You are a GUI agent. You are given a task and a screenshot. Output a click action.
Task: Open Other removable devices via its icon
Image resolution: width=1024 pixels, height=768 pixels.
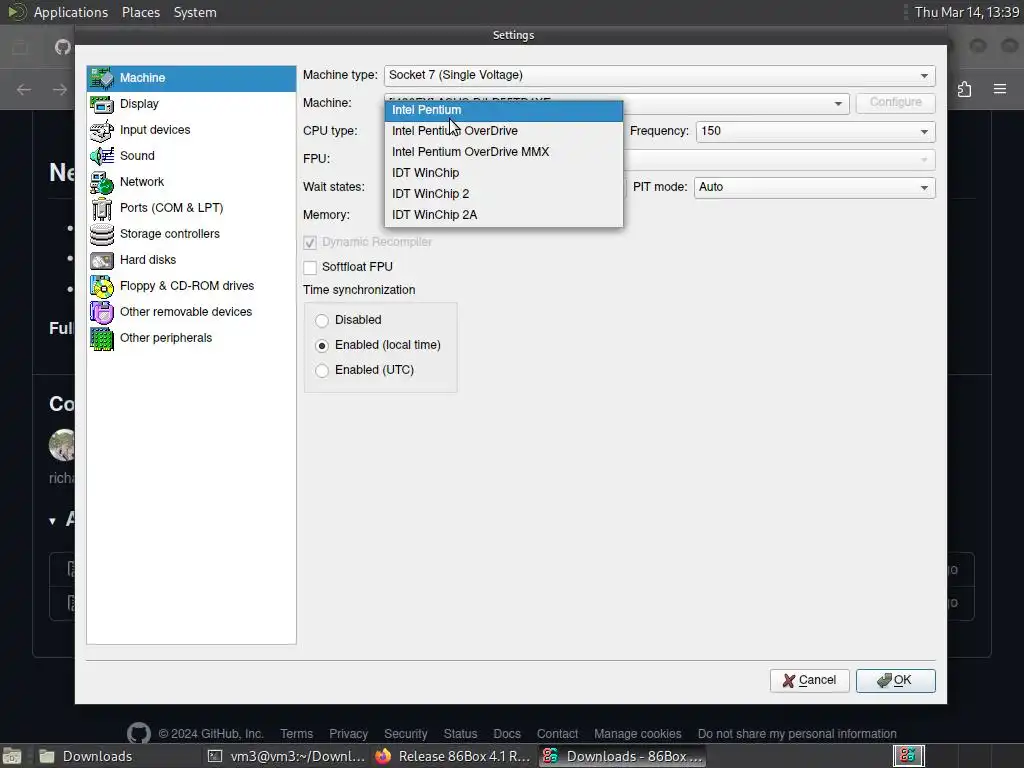pyautogui.click(x=102, y=312)
